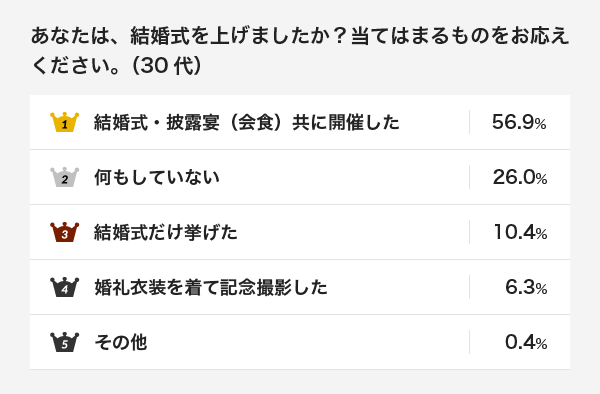Click the survey question title text
The height and width of the screenshot is (394, 600).
click(x=300, y=50)
